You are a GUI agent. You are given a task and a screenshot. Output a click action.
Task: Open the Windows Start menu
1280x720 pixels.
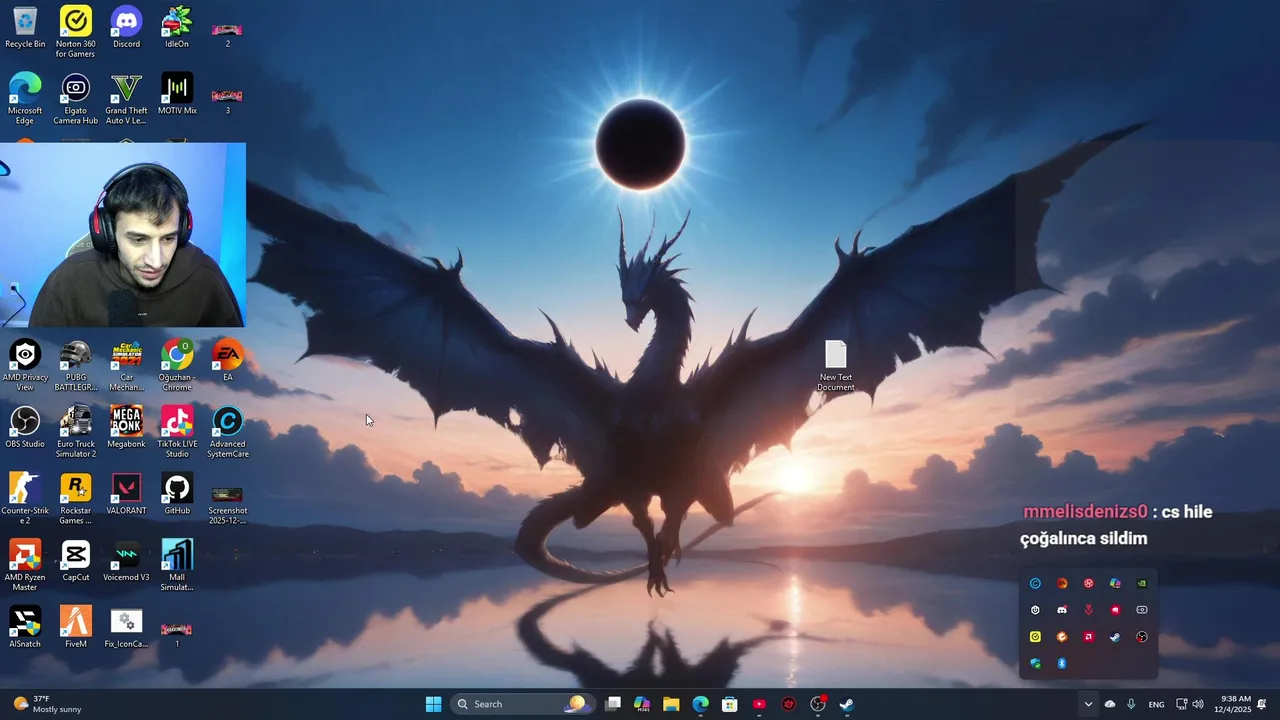click(433, 704)
